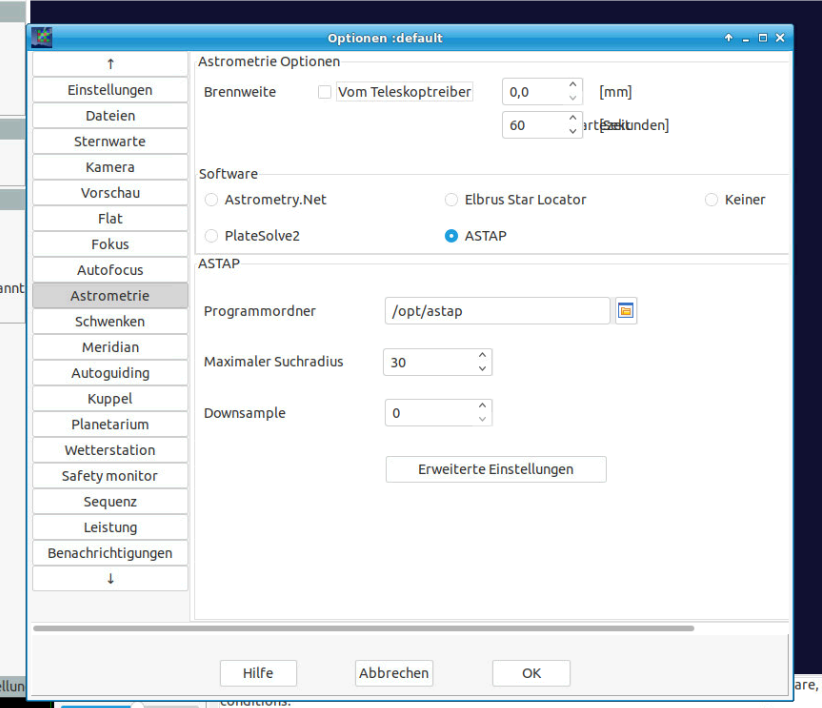Open Safety monitor page
The height and width of the screenshot is (708, 822).
110,476
